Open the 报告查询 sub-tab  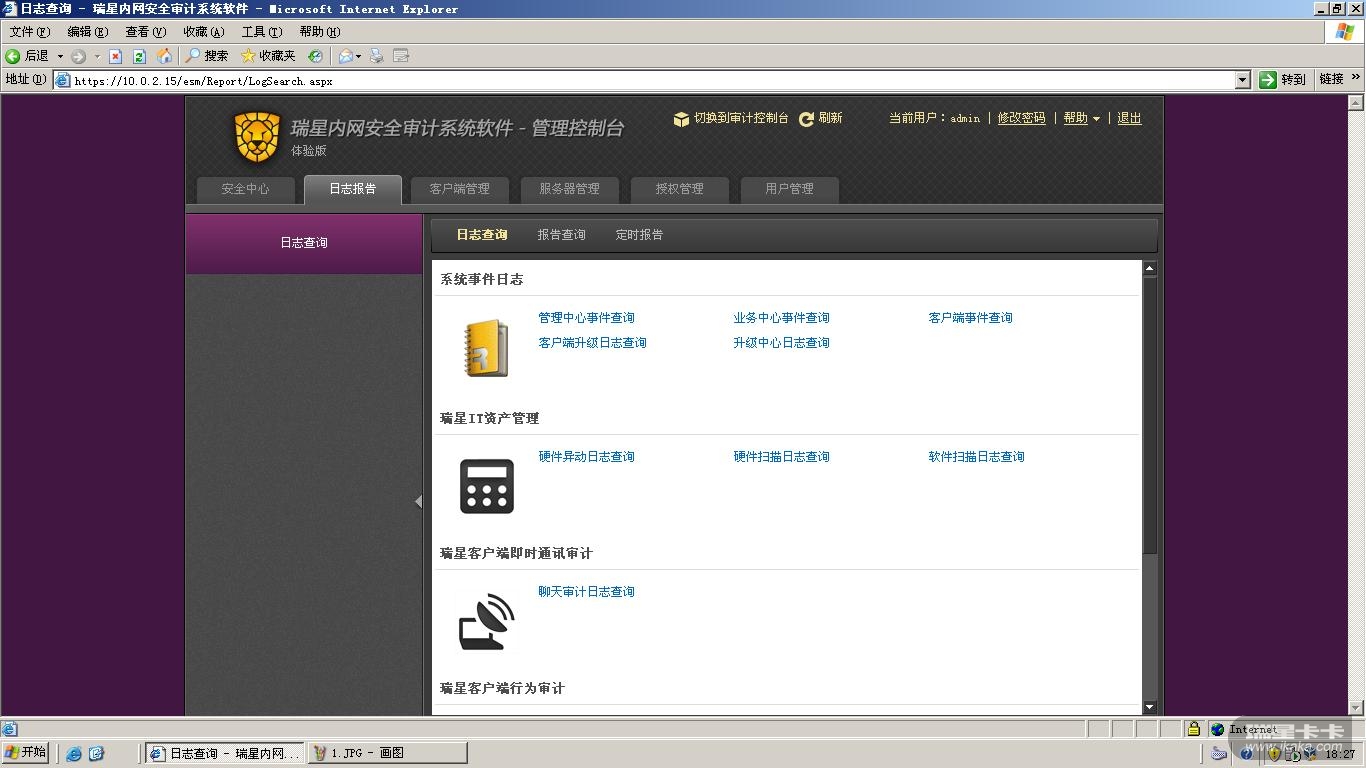pos(561,235)
